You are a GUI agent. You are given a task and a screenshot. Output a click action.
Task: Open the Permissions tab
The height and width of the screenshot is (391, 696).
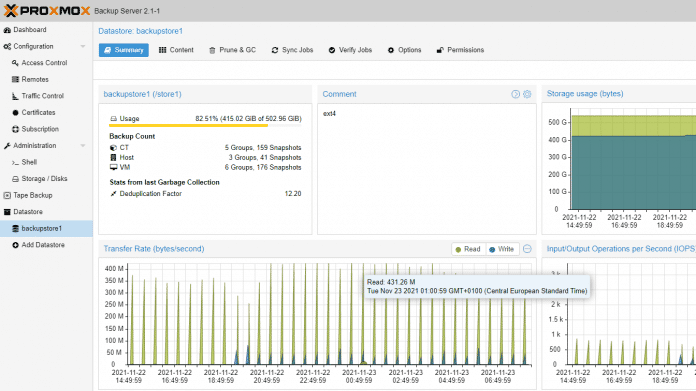(x=460, y=50)
